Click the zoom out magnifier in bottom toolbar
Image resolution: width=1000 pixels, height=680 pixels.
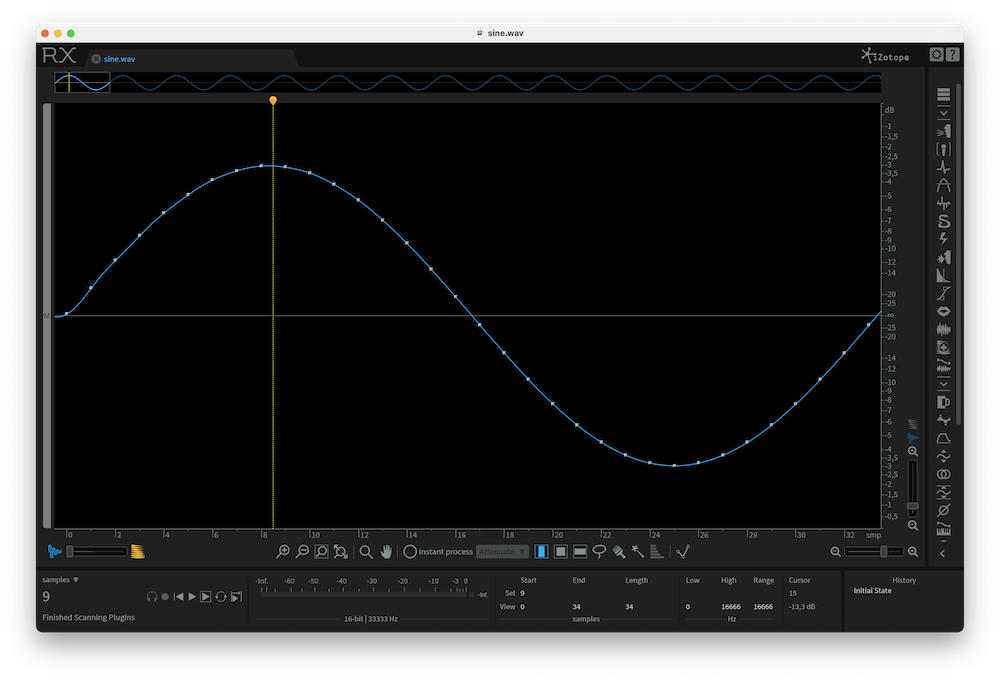tap(302, 552)
